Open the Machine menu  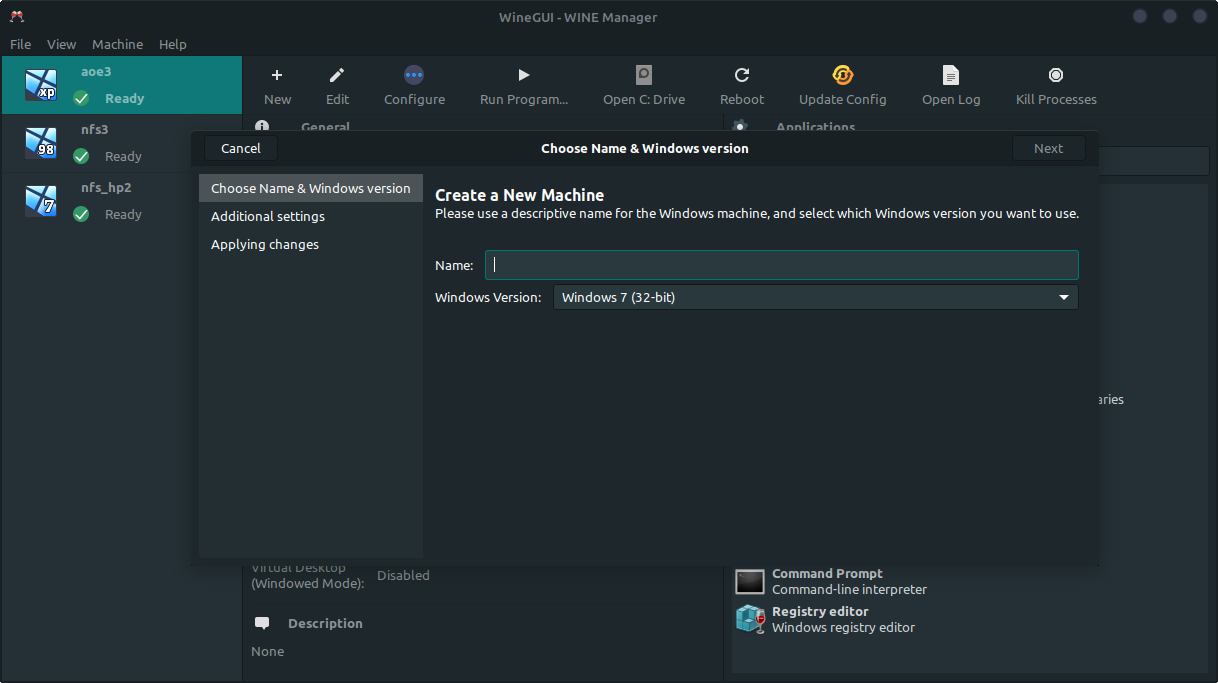(117, 44)
